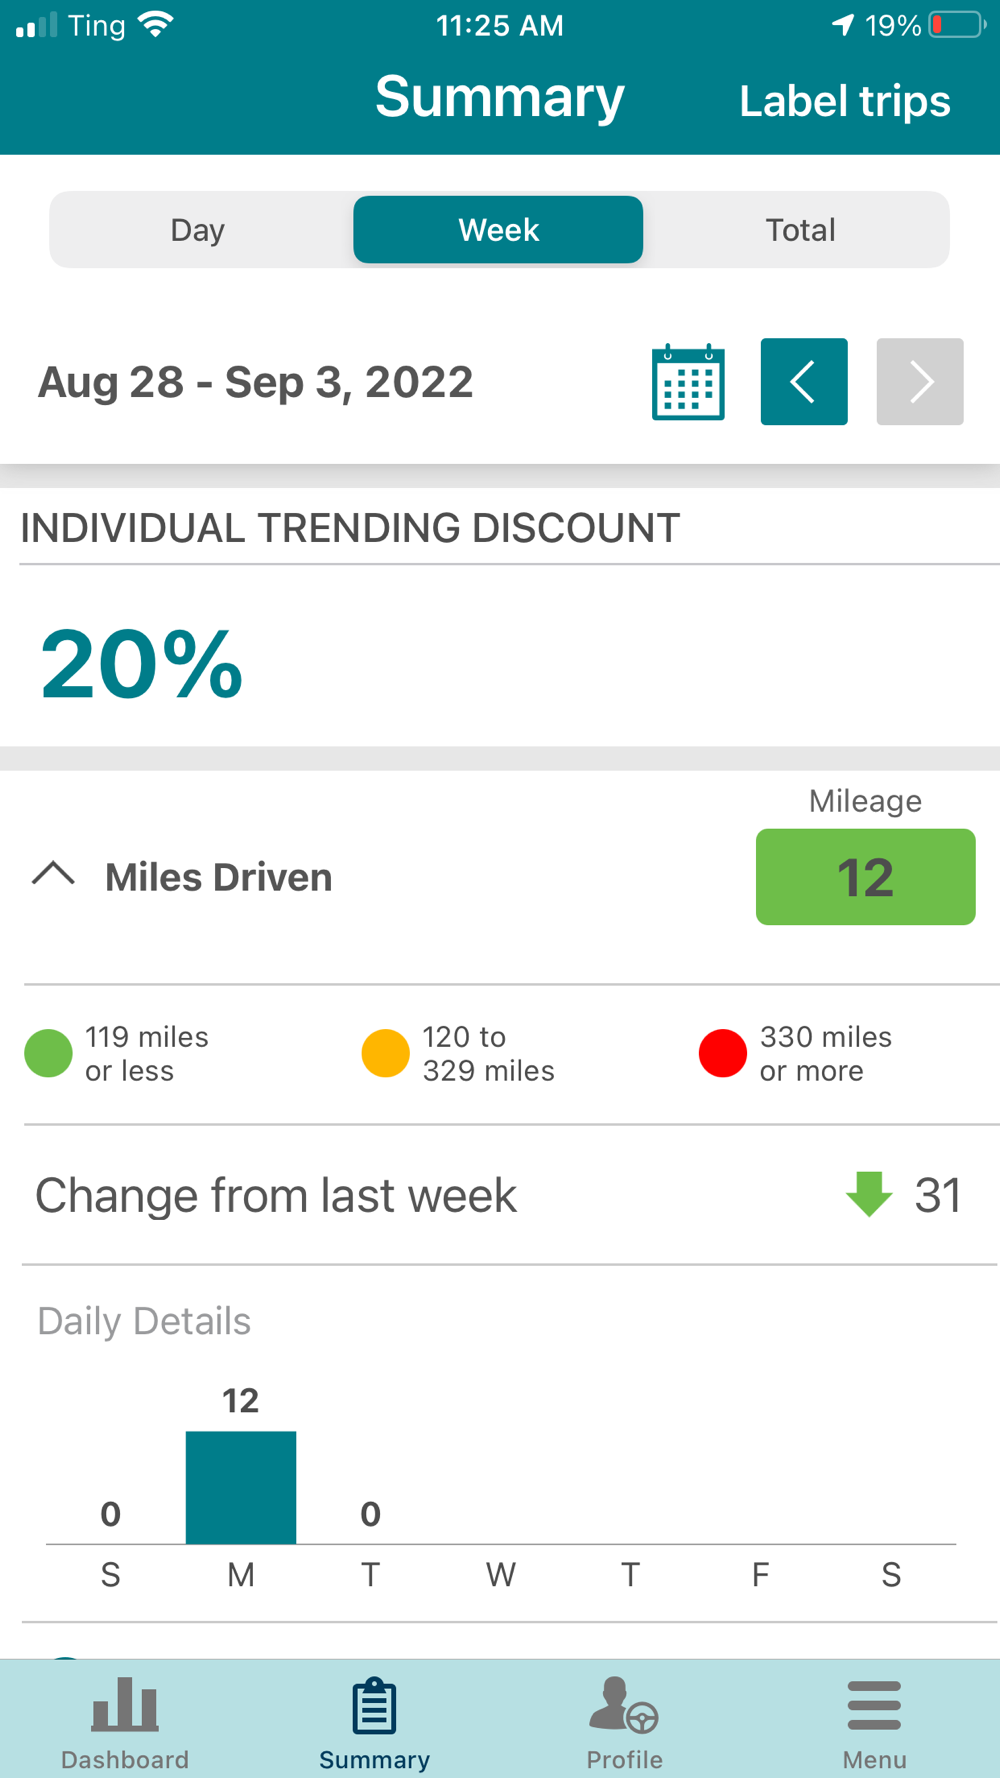Open the calendar date picker icon
This screenshot has height=1778, width=1000.
pos(688,382)
